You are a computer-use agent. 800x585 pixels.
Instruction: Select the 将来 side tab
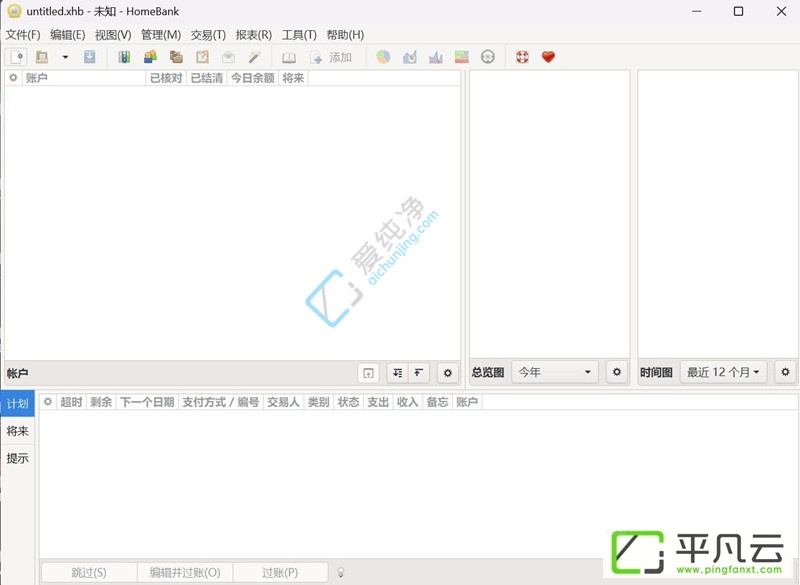coord(17,431)
